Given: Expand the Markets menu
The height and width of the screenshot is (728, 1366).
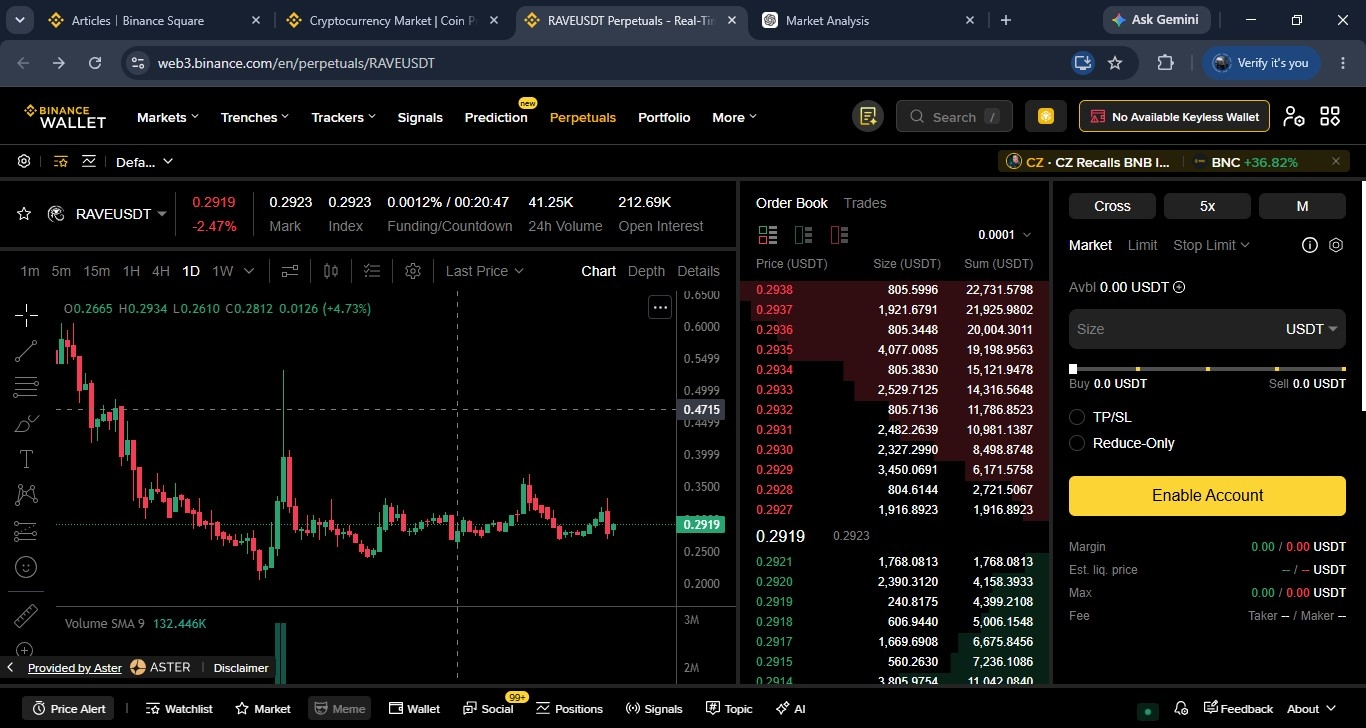Looking at the screenshot, I should click(x=167, y=117).
